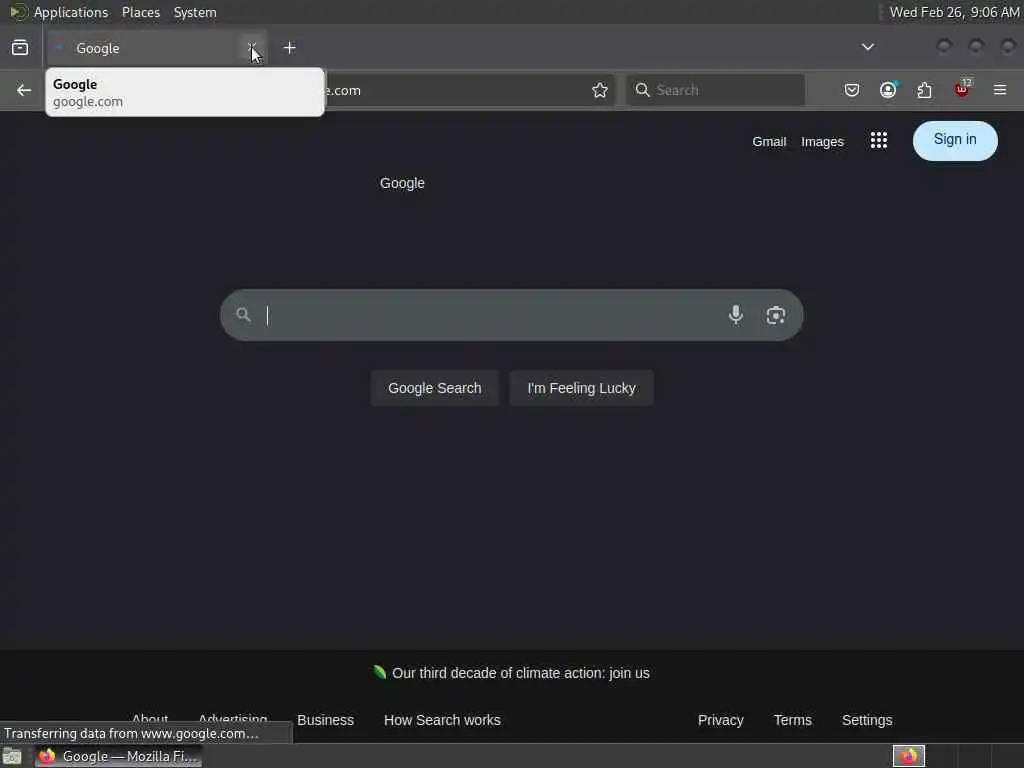This screenshot has height=768, width=1024.
Task: Click the Firefox toolbar Search field
Action: click(716, 90)
